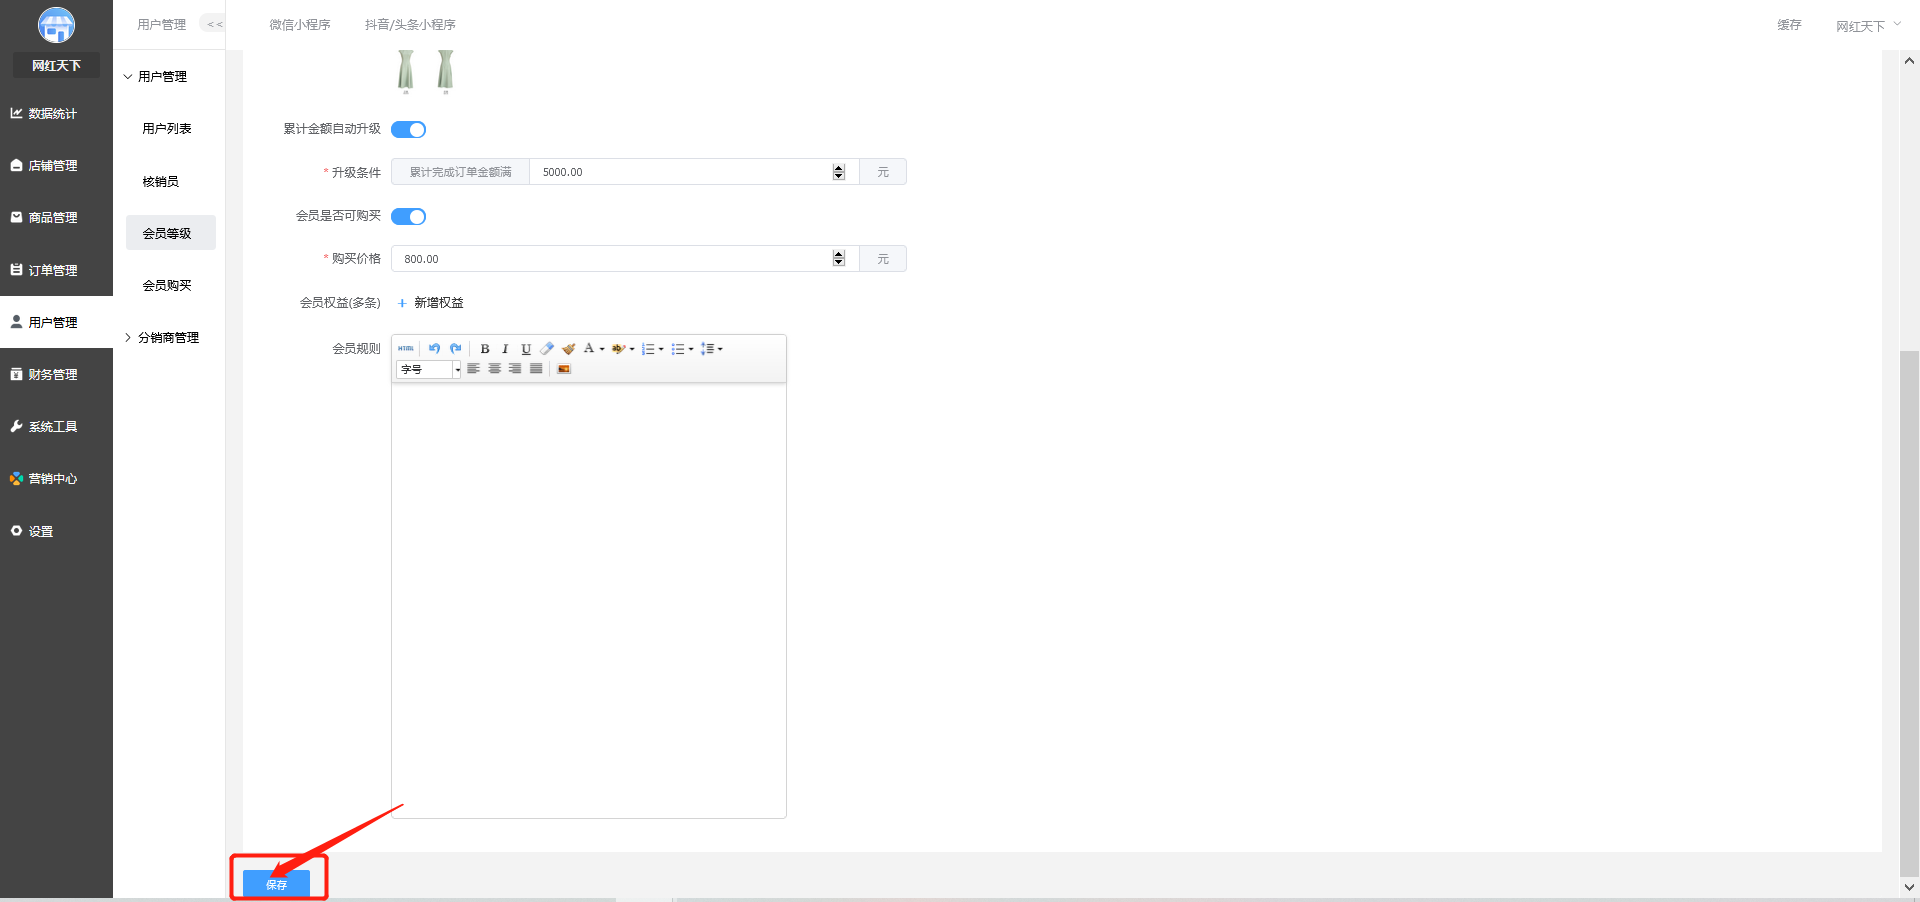The height and width of the screenshot is (902, 1920).
Task: Open 会员购买 in the submenu
Action: pyautogui.click(x=167, y=286)
